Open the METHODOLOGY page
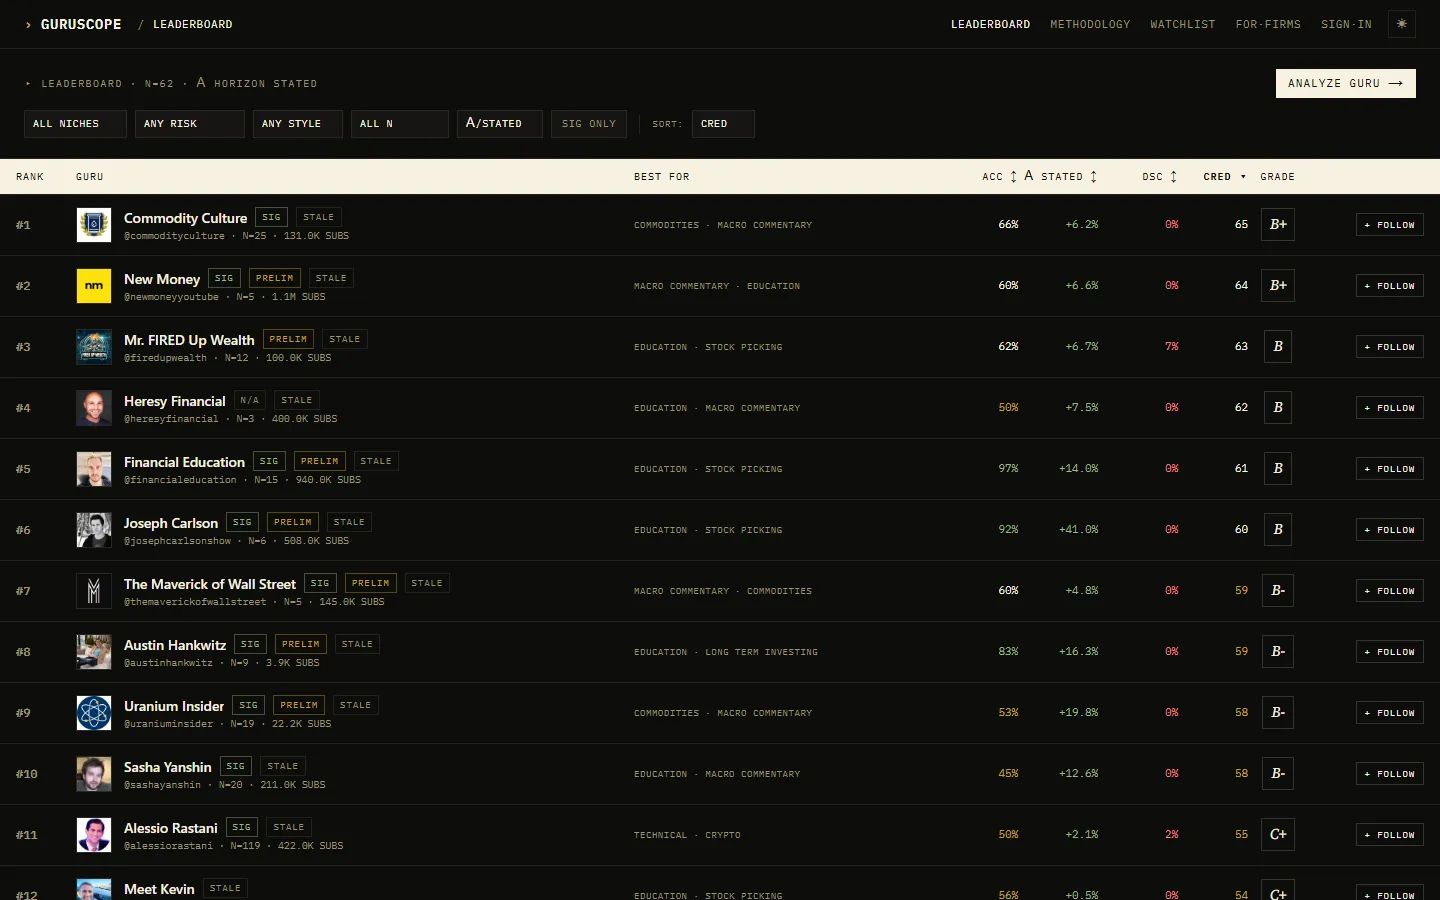Screen dimensions: 1440x900 [1090, 24]
